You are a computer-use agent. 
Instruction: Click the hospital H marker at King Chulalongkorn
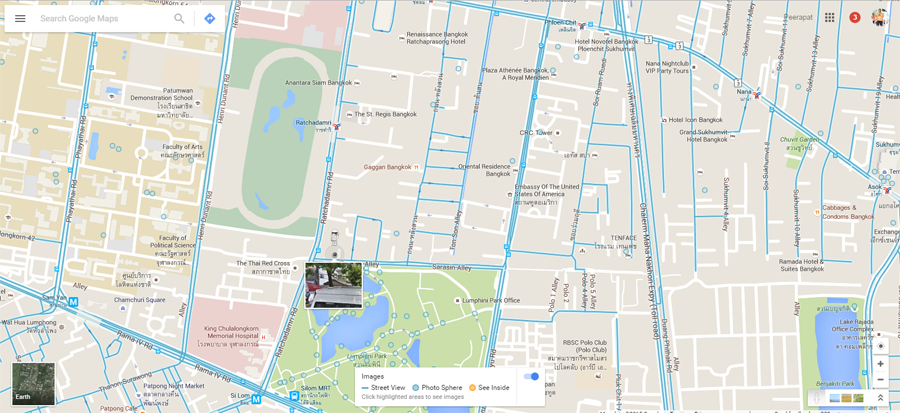[263, 337]
